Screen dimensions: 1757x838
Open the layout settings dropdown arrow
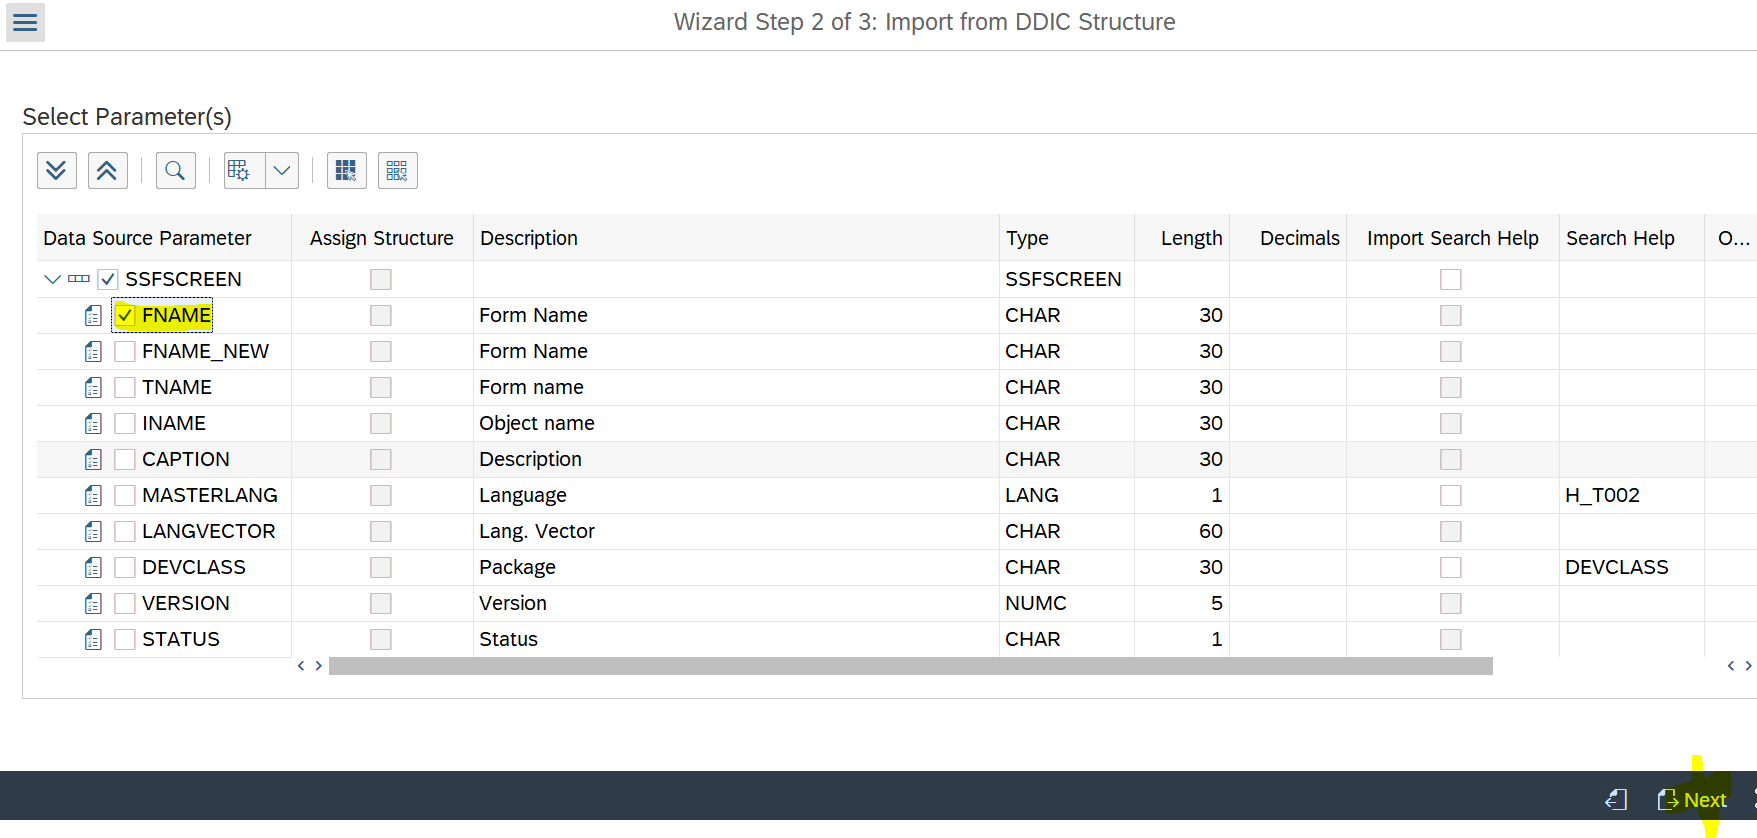pyautogui.click(x=282, y=171)
